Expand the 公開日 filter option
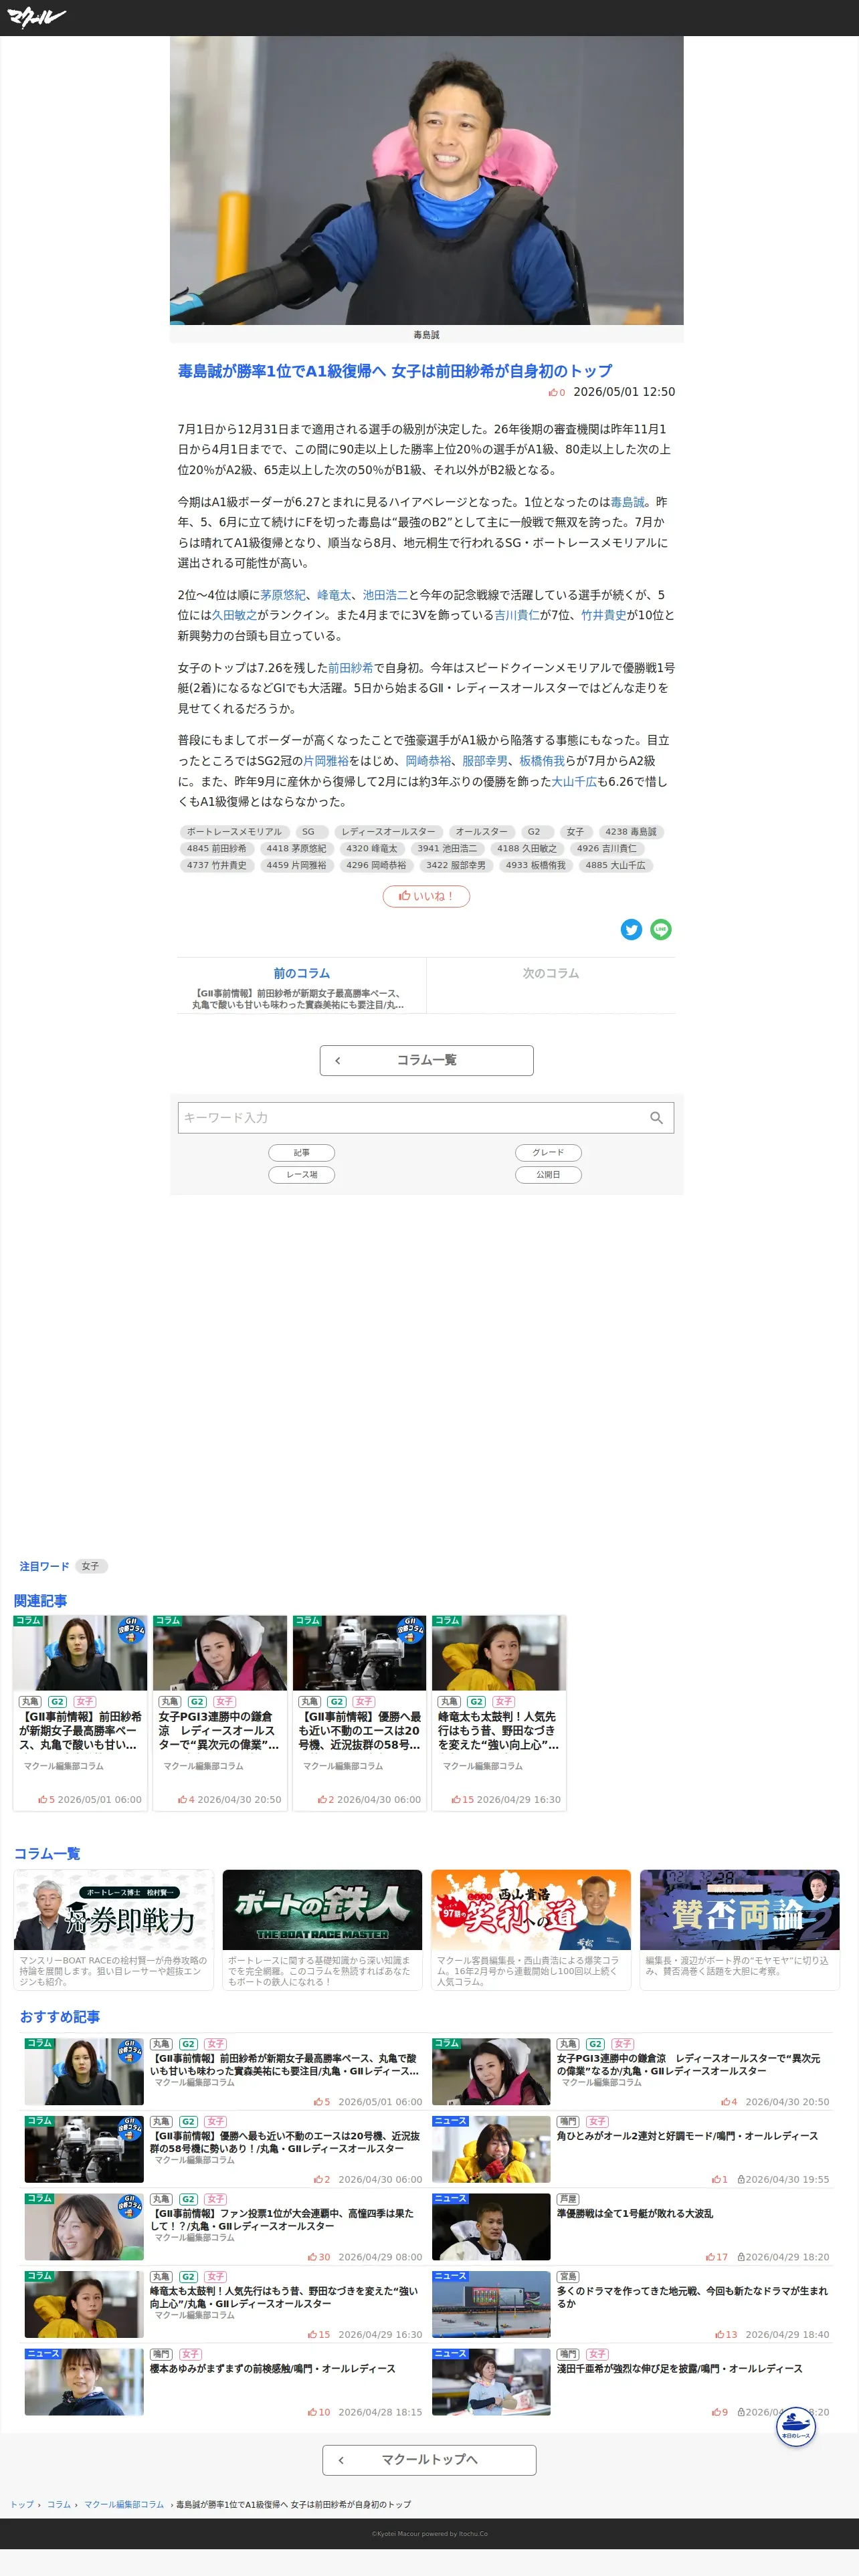Screen dimensions: 859x2576 (x=548, y=1175)
